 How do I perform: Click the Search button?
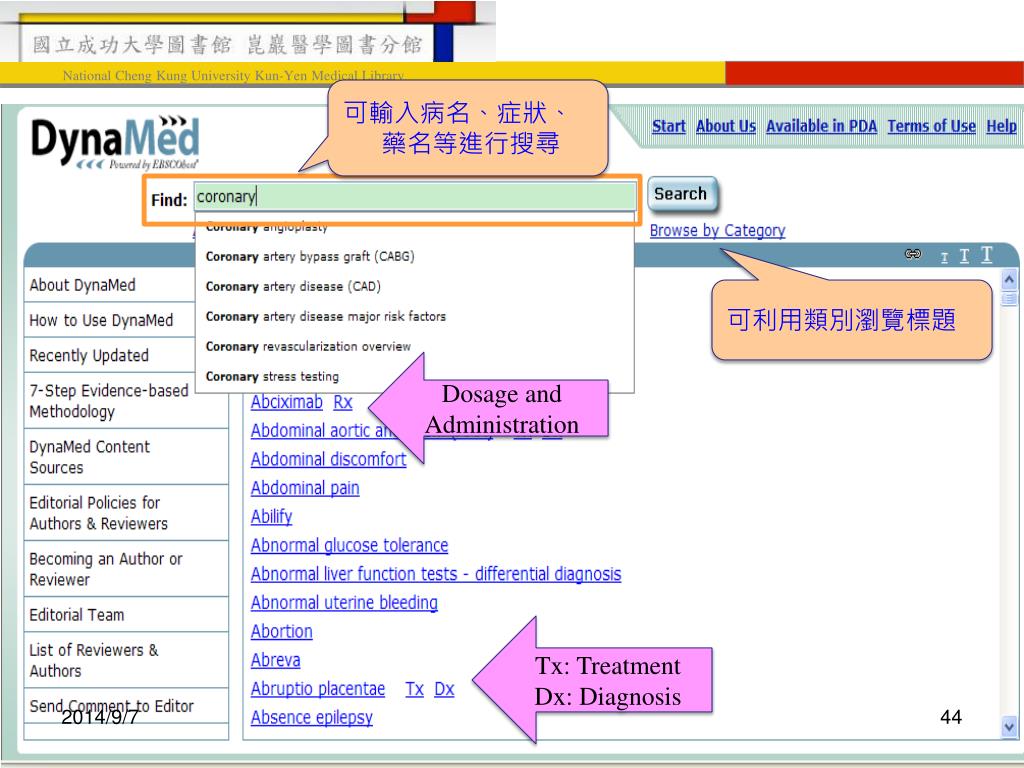(682, 195)
